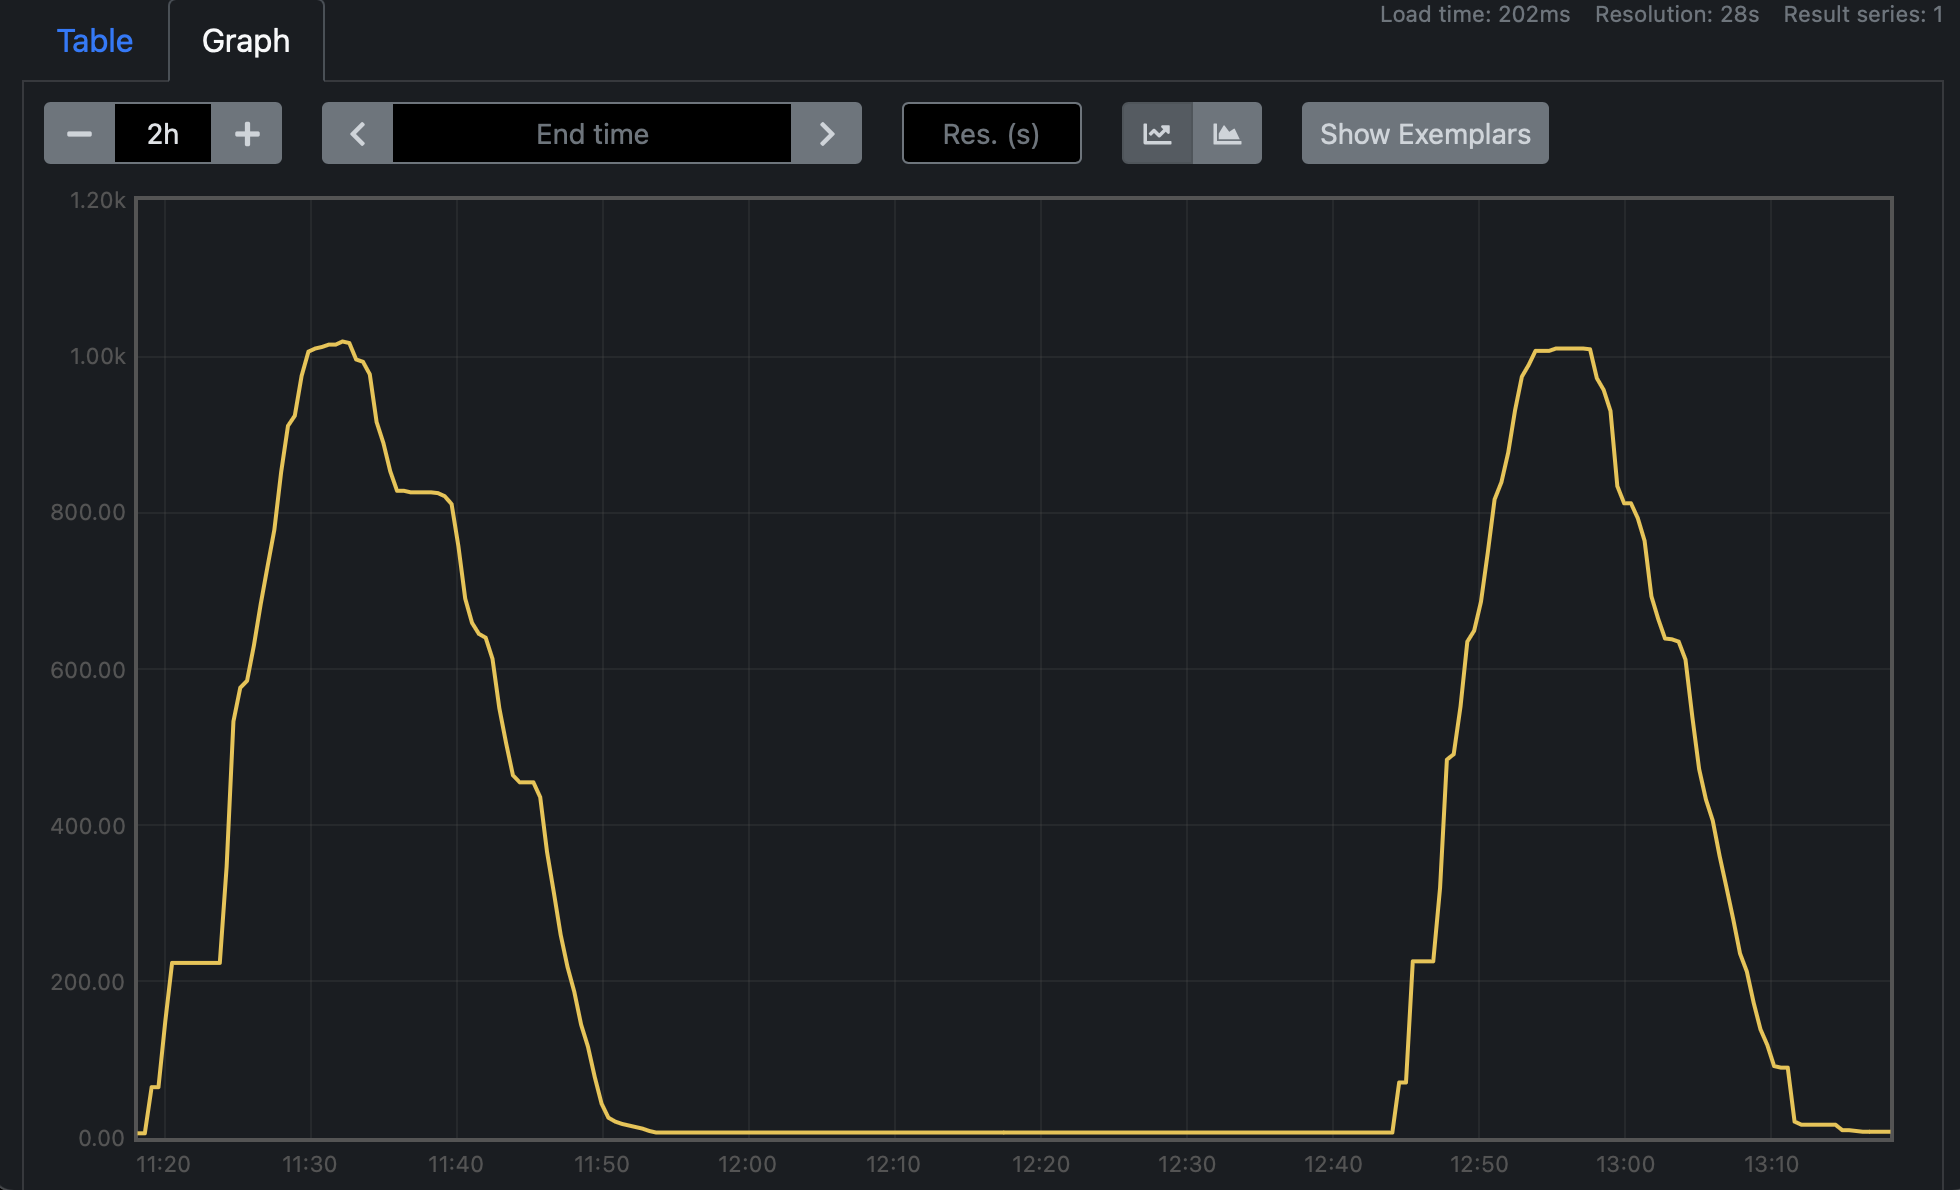The height and width of the screenshot is (1190, 1960).
Task: Click the 800.00 y-axis label
Action: click(x=88, y=512)
